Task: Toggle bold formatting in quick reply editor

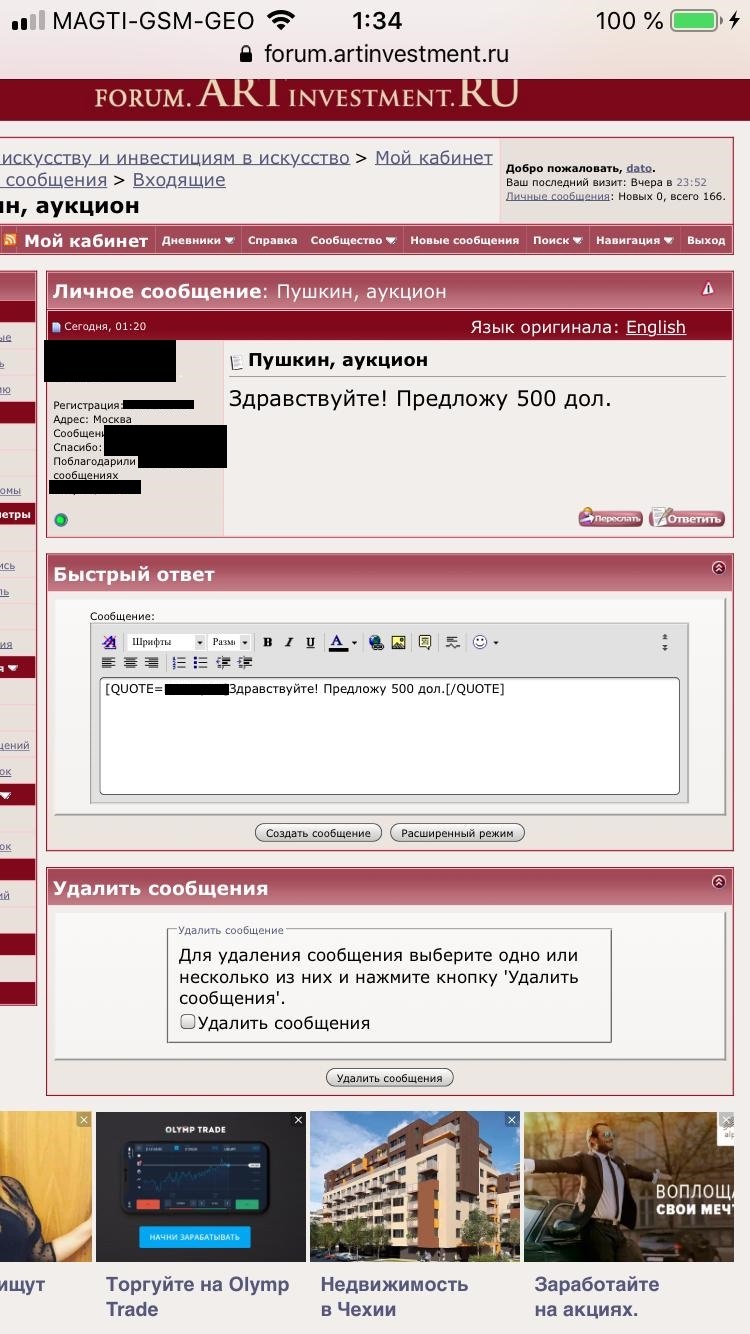Action: tap(267, 642)
